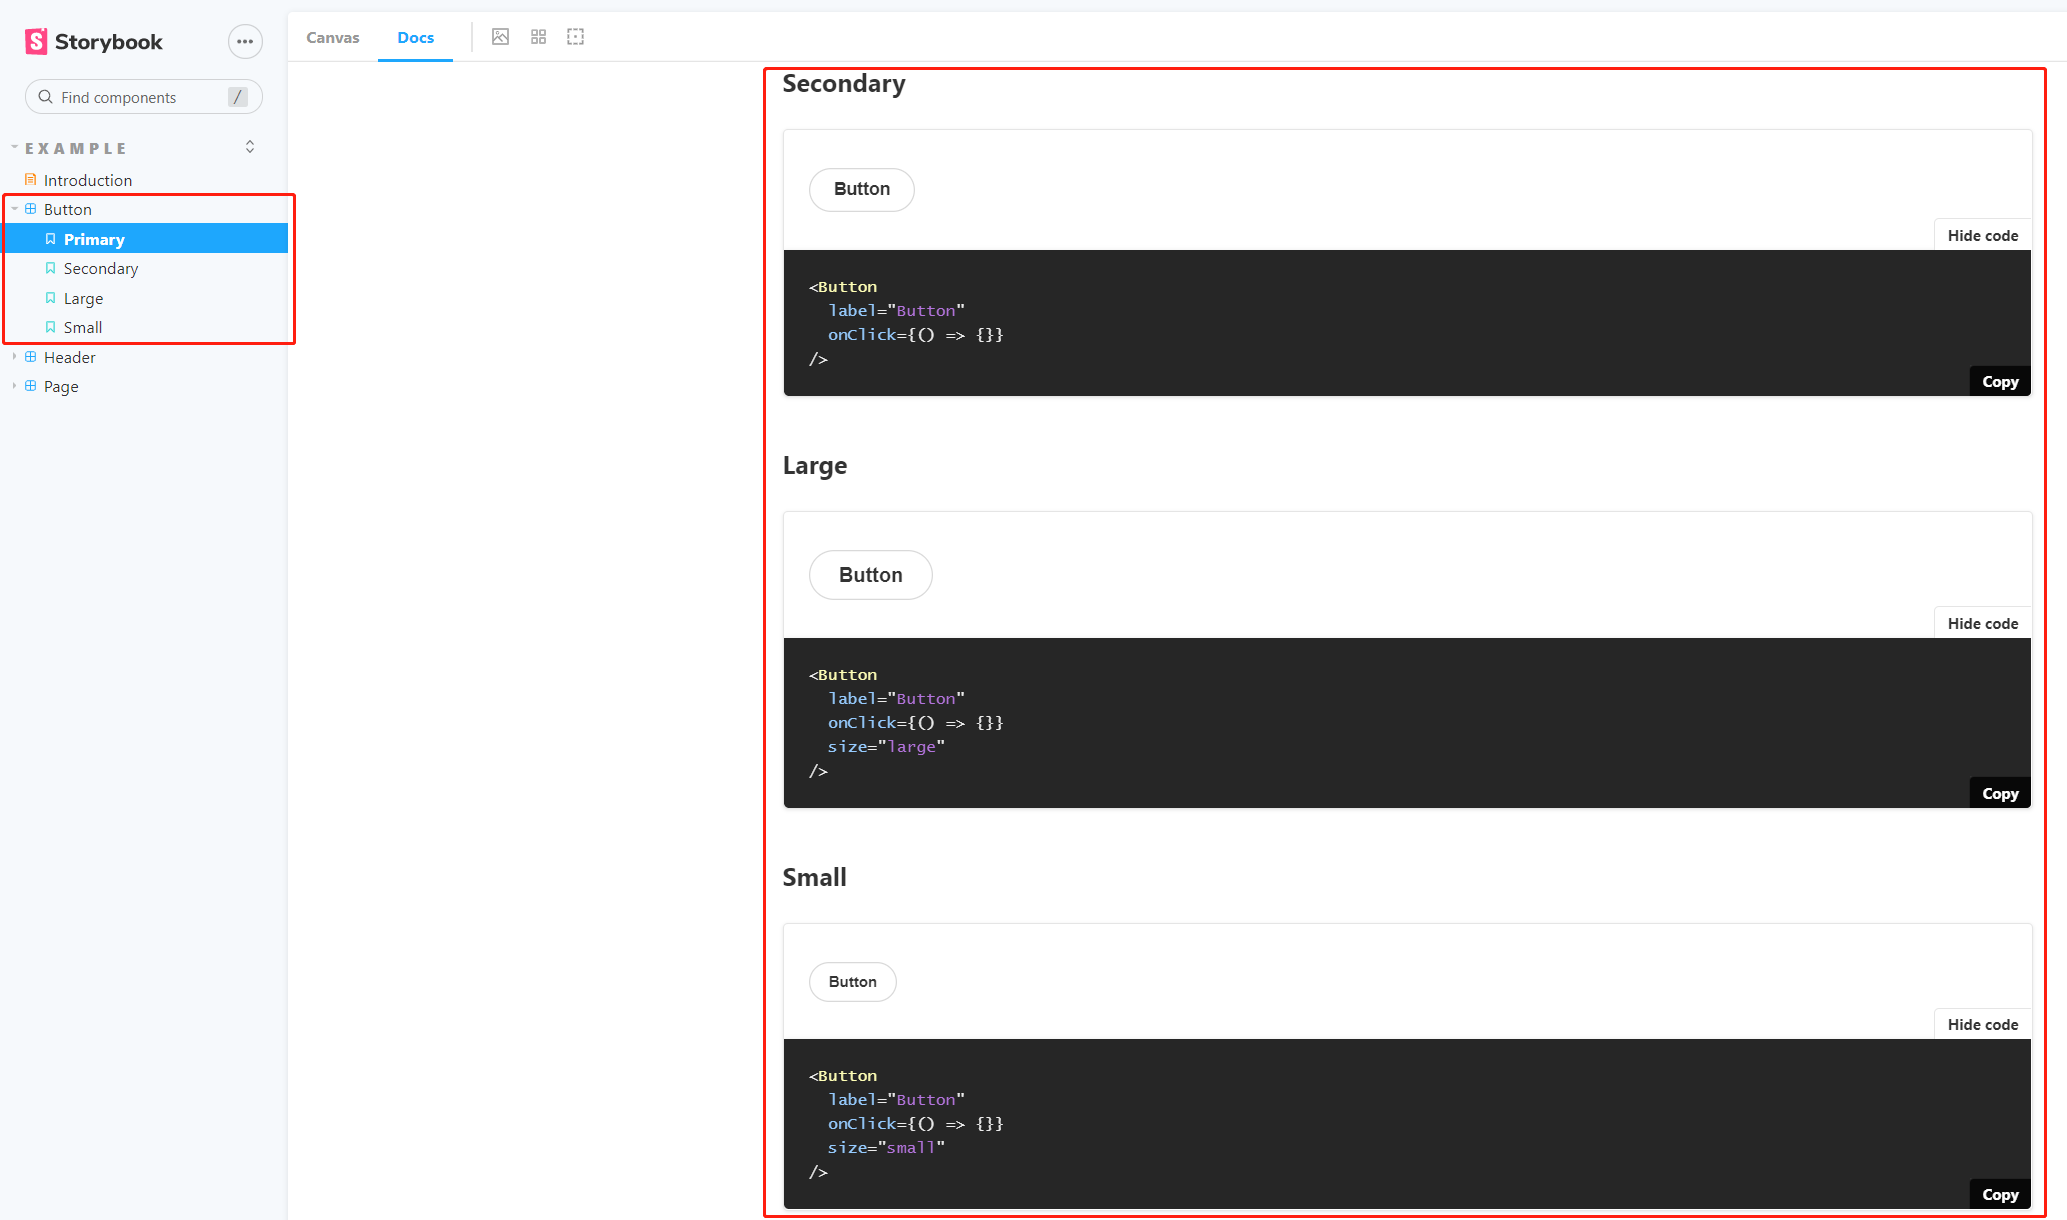Expand the Page component tree node
Image resolution: width=2067 pixels, height=1220 pixels.
point(15,386)
